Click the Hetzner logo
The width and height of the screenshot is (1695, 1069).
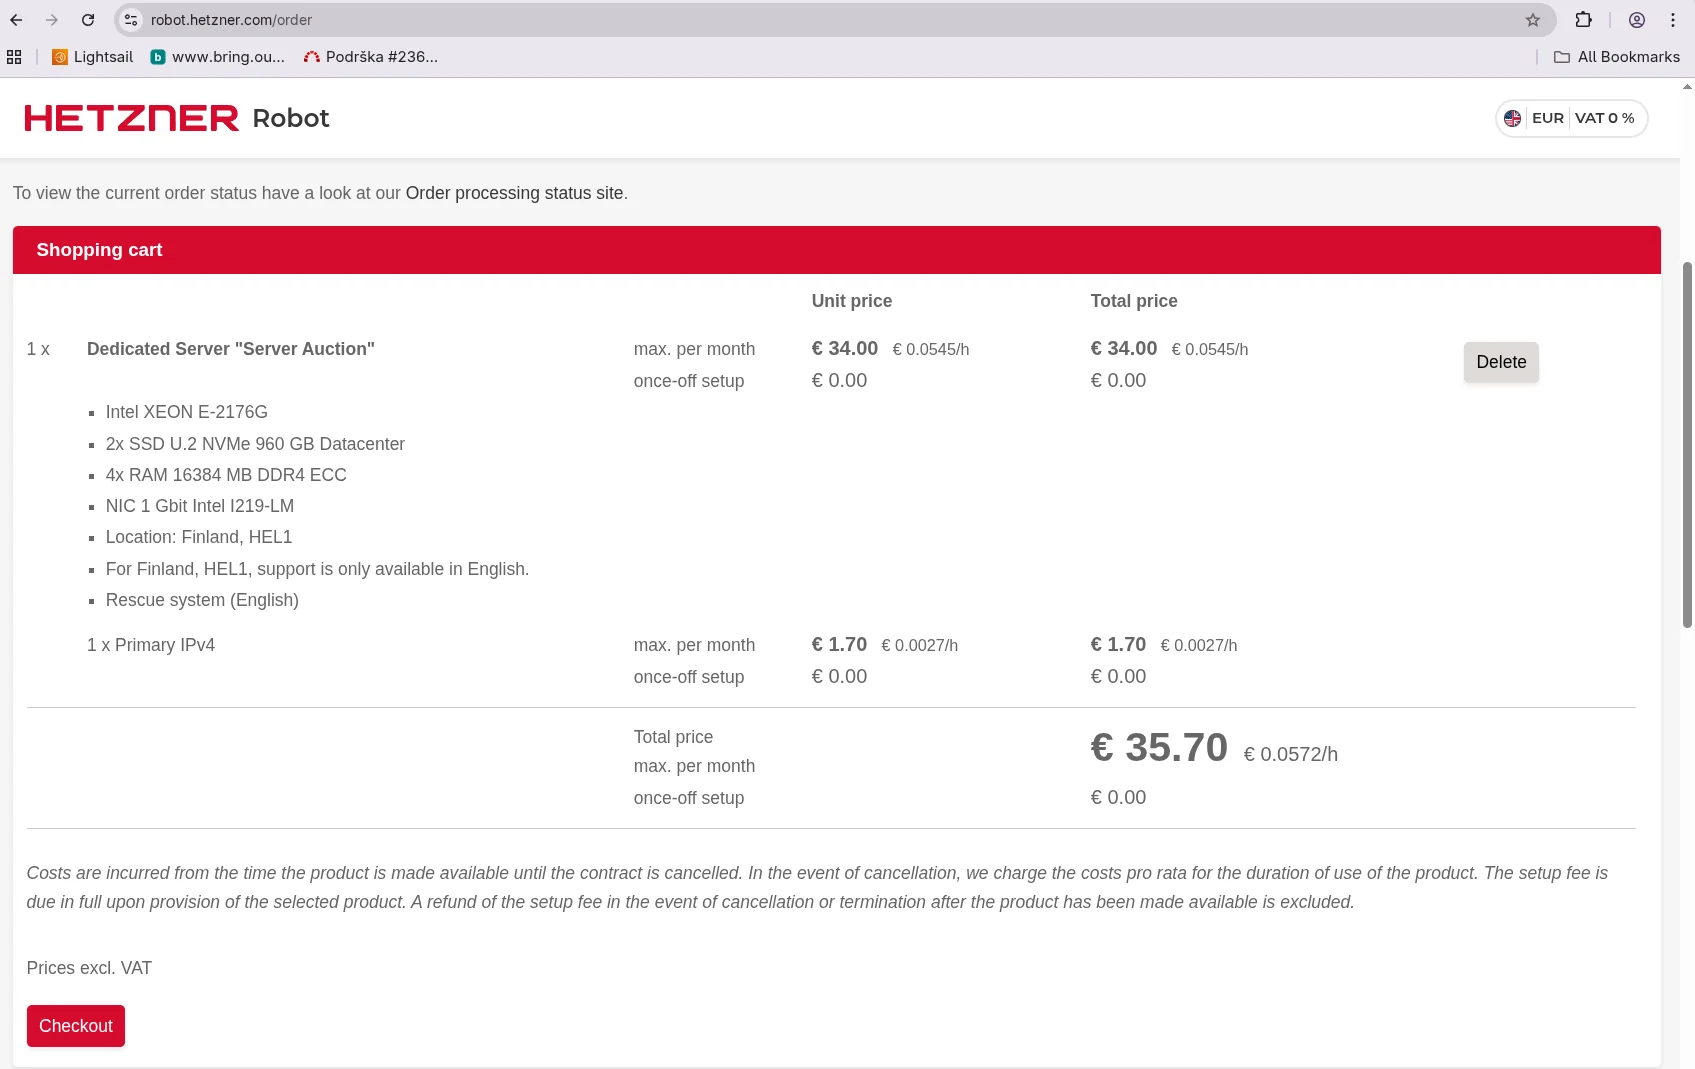pyautogui.click(x=132, y=118)
